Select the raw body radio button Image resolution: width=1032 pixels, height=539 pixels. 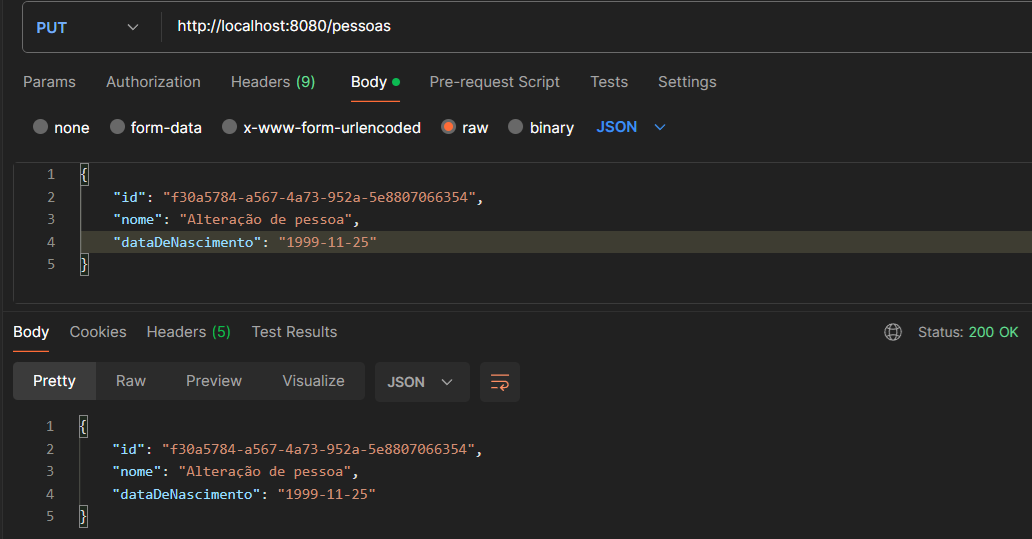point(449,127)
